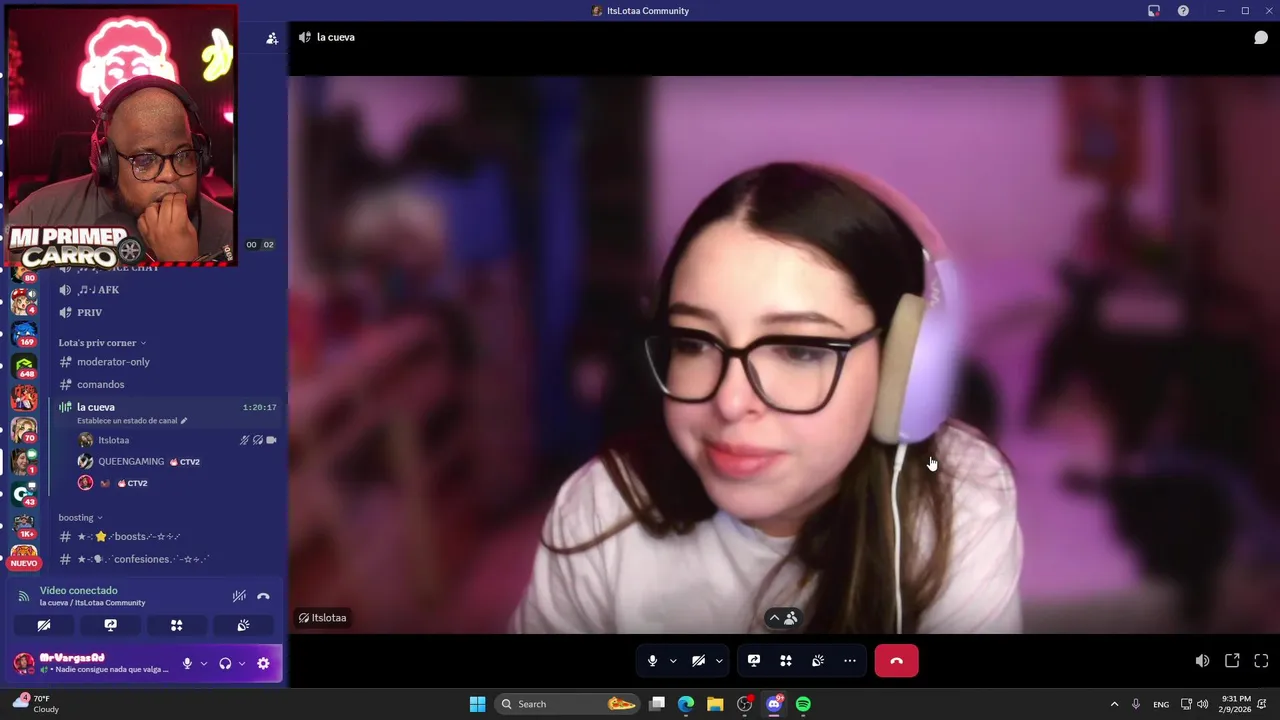The height and width of the screenshot is (720, 1280).
Task: Adjust call volume speaker icon
Action: [x=1202, y=661]
